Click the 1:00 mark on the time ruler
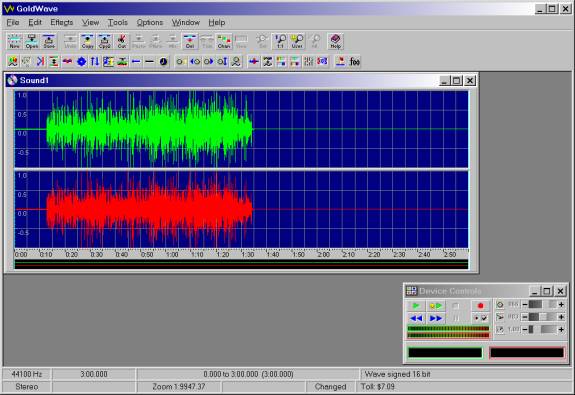The height and width of the screenshot is (395, 575). [172, 254]
